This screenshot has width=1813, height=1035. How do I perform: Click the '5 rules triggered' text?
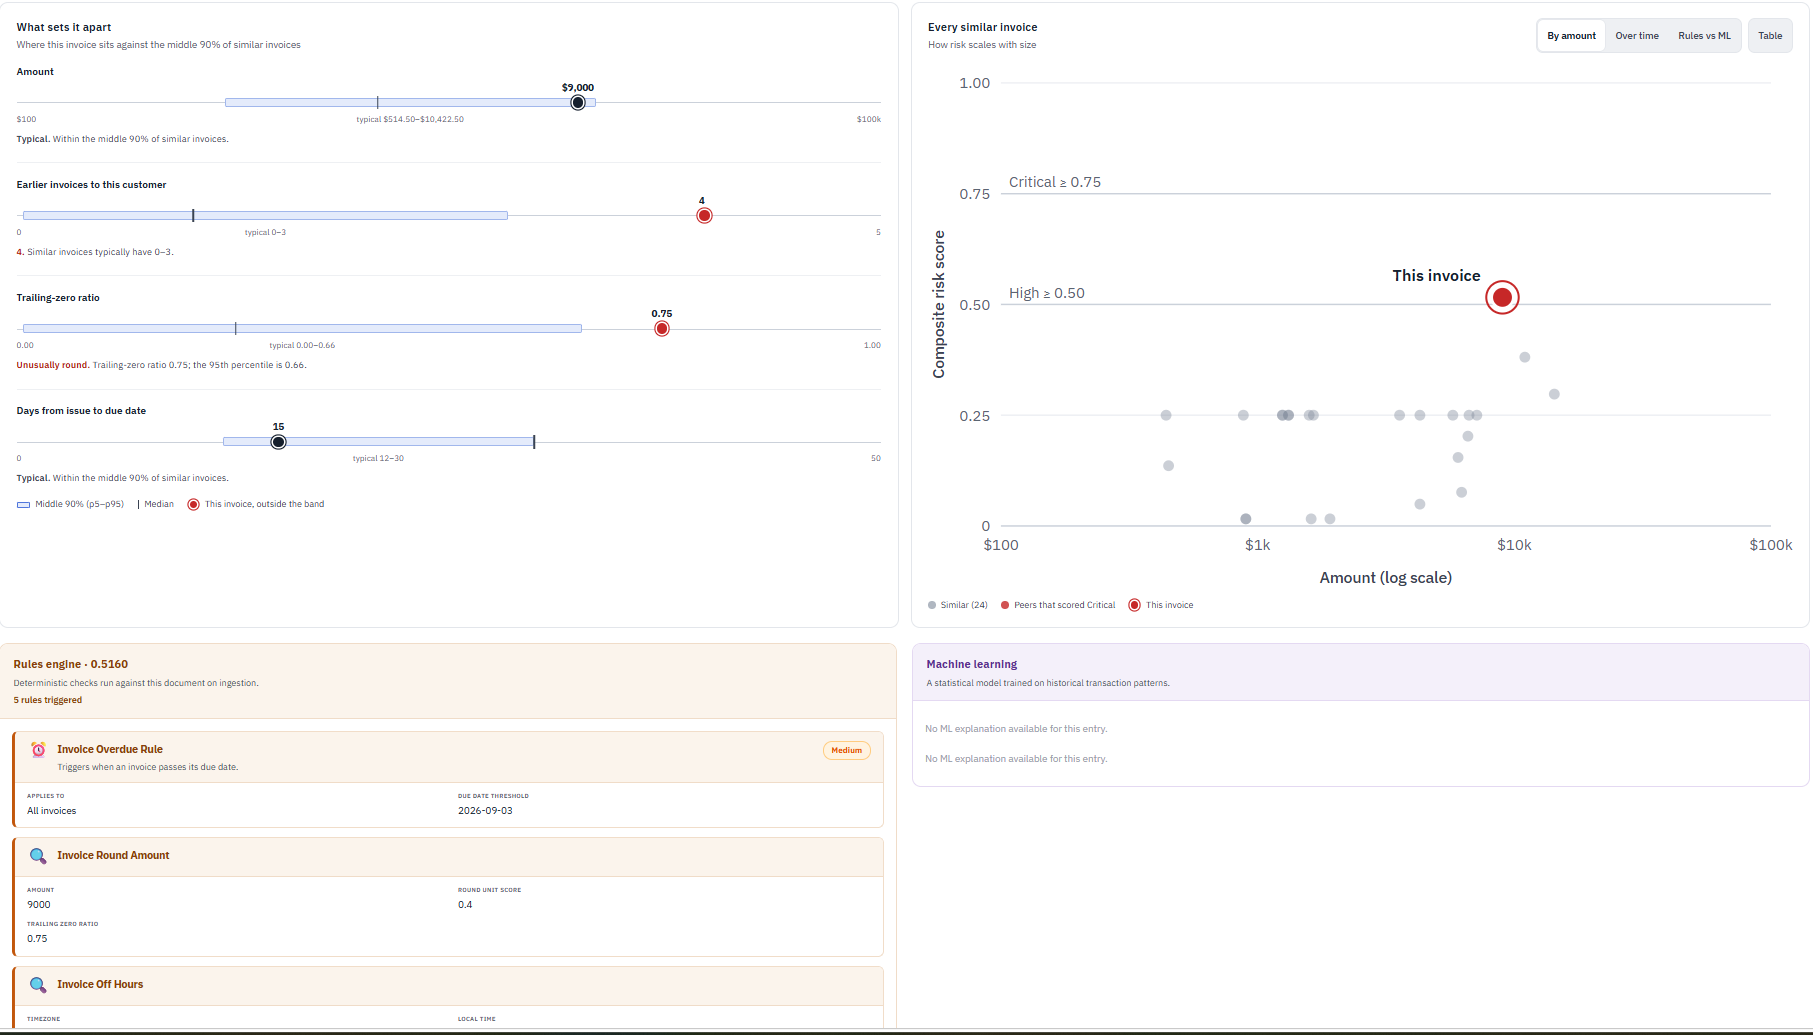(48, 700)
